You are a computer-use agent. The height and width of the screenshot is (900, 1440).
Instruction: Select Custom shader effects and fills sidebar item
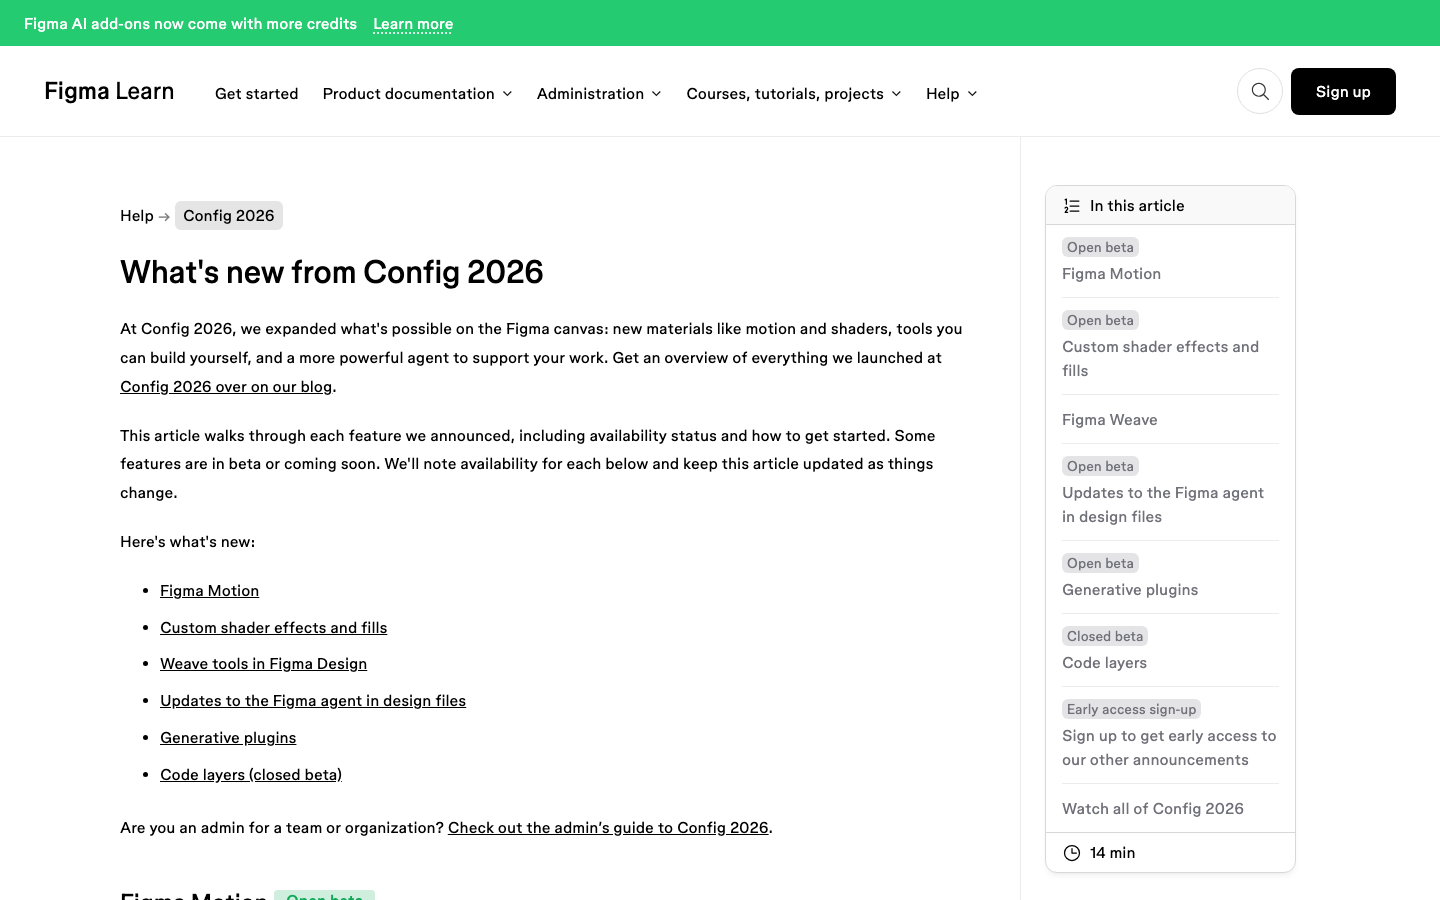pos(1160,358)
